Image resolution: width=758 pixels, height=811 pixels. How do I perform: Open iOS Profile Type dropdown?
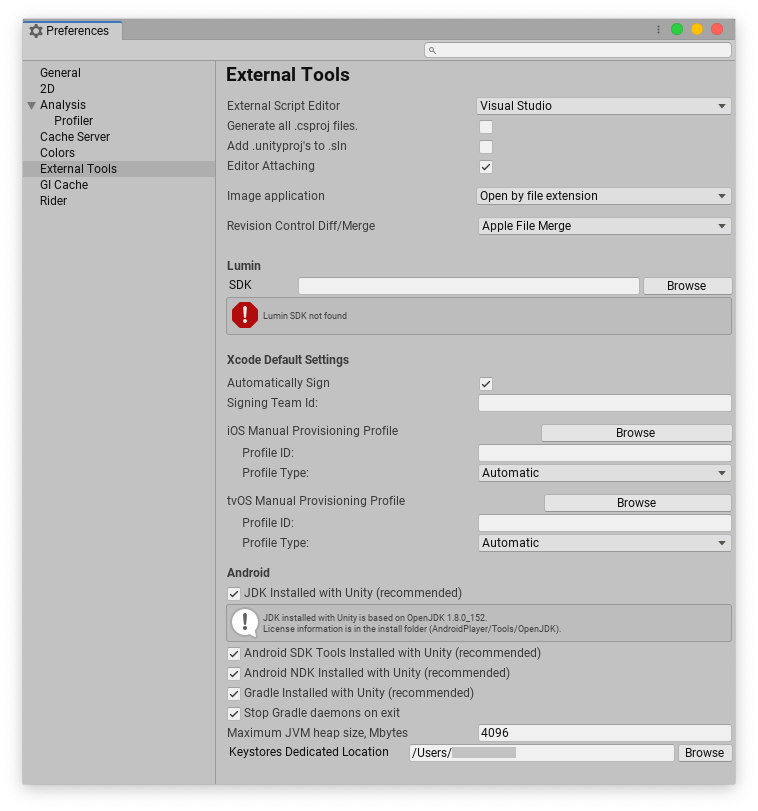(x=604, y=473)
